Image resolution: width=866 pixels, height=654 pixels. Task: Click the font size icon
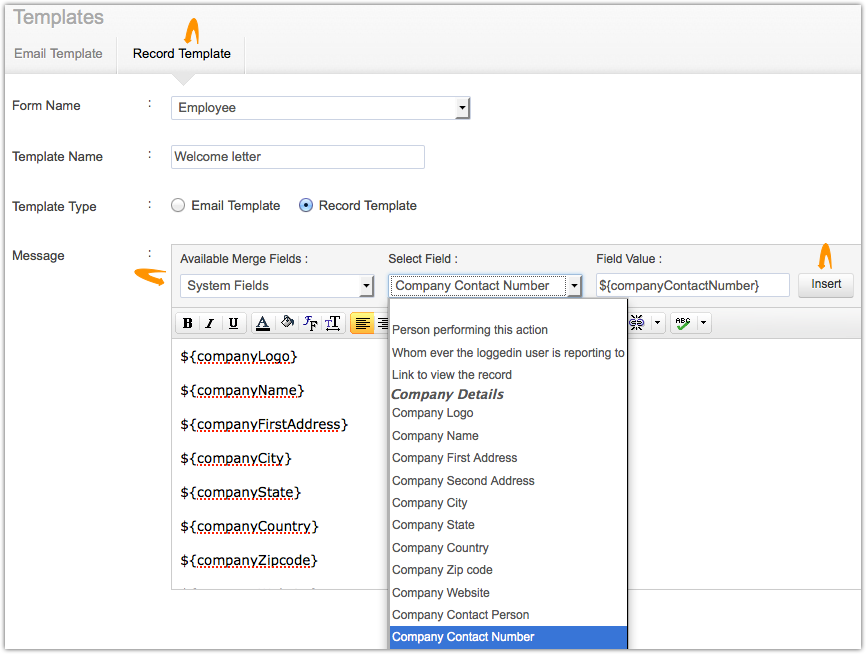coord(333,323)
